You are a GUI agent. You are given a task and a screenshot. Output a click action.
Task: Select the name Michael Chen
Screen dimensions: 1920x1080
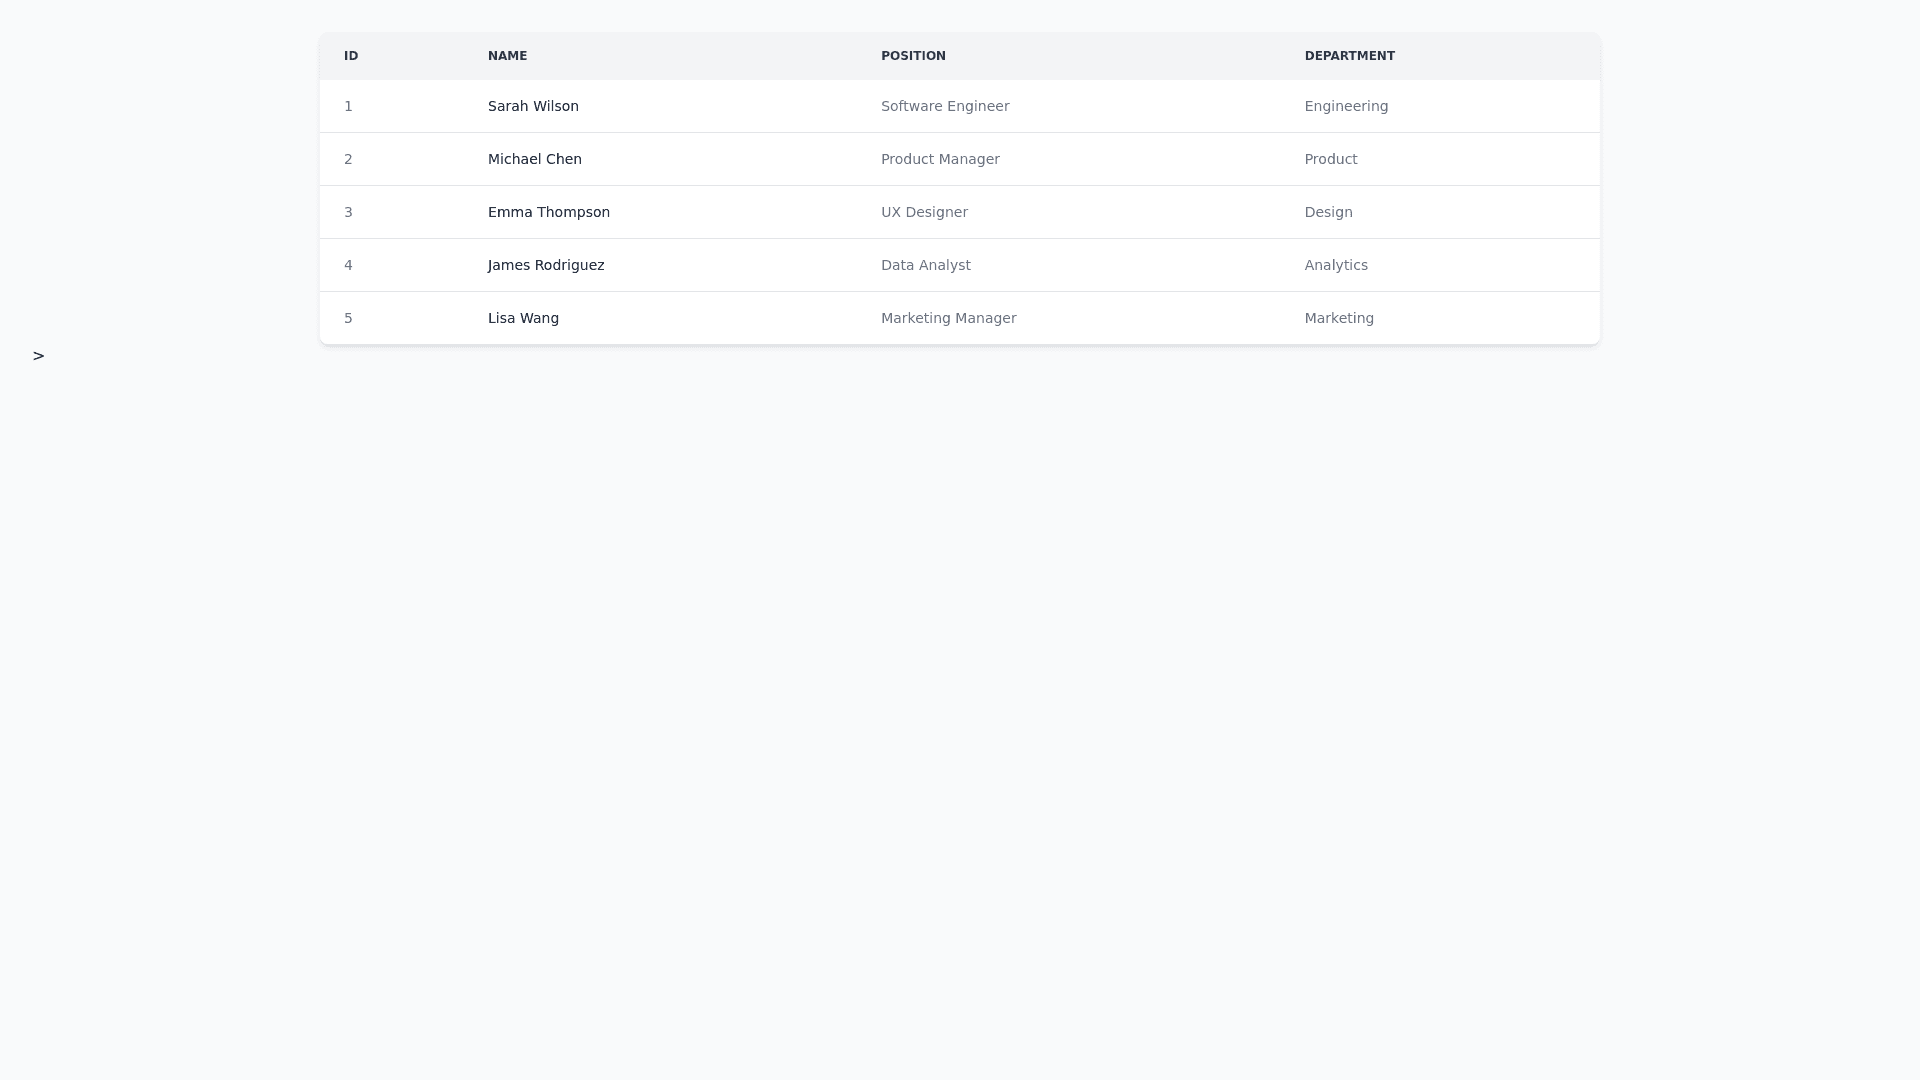[x=535, y=159]
